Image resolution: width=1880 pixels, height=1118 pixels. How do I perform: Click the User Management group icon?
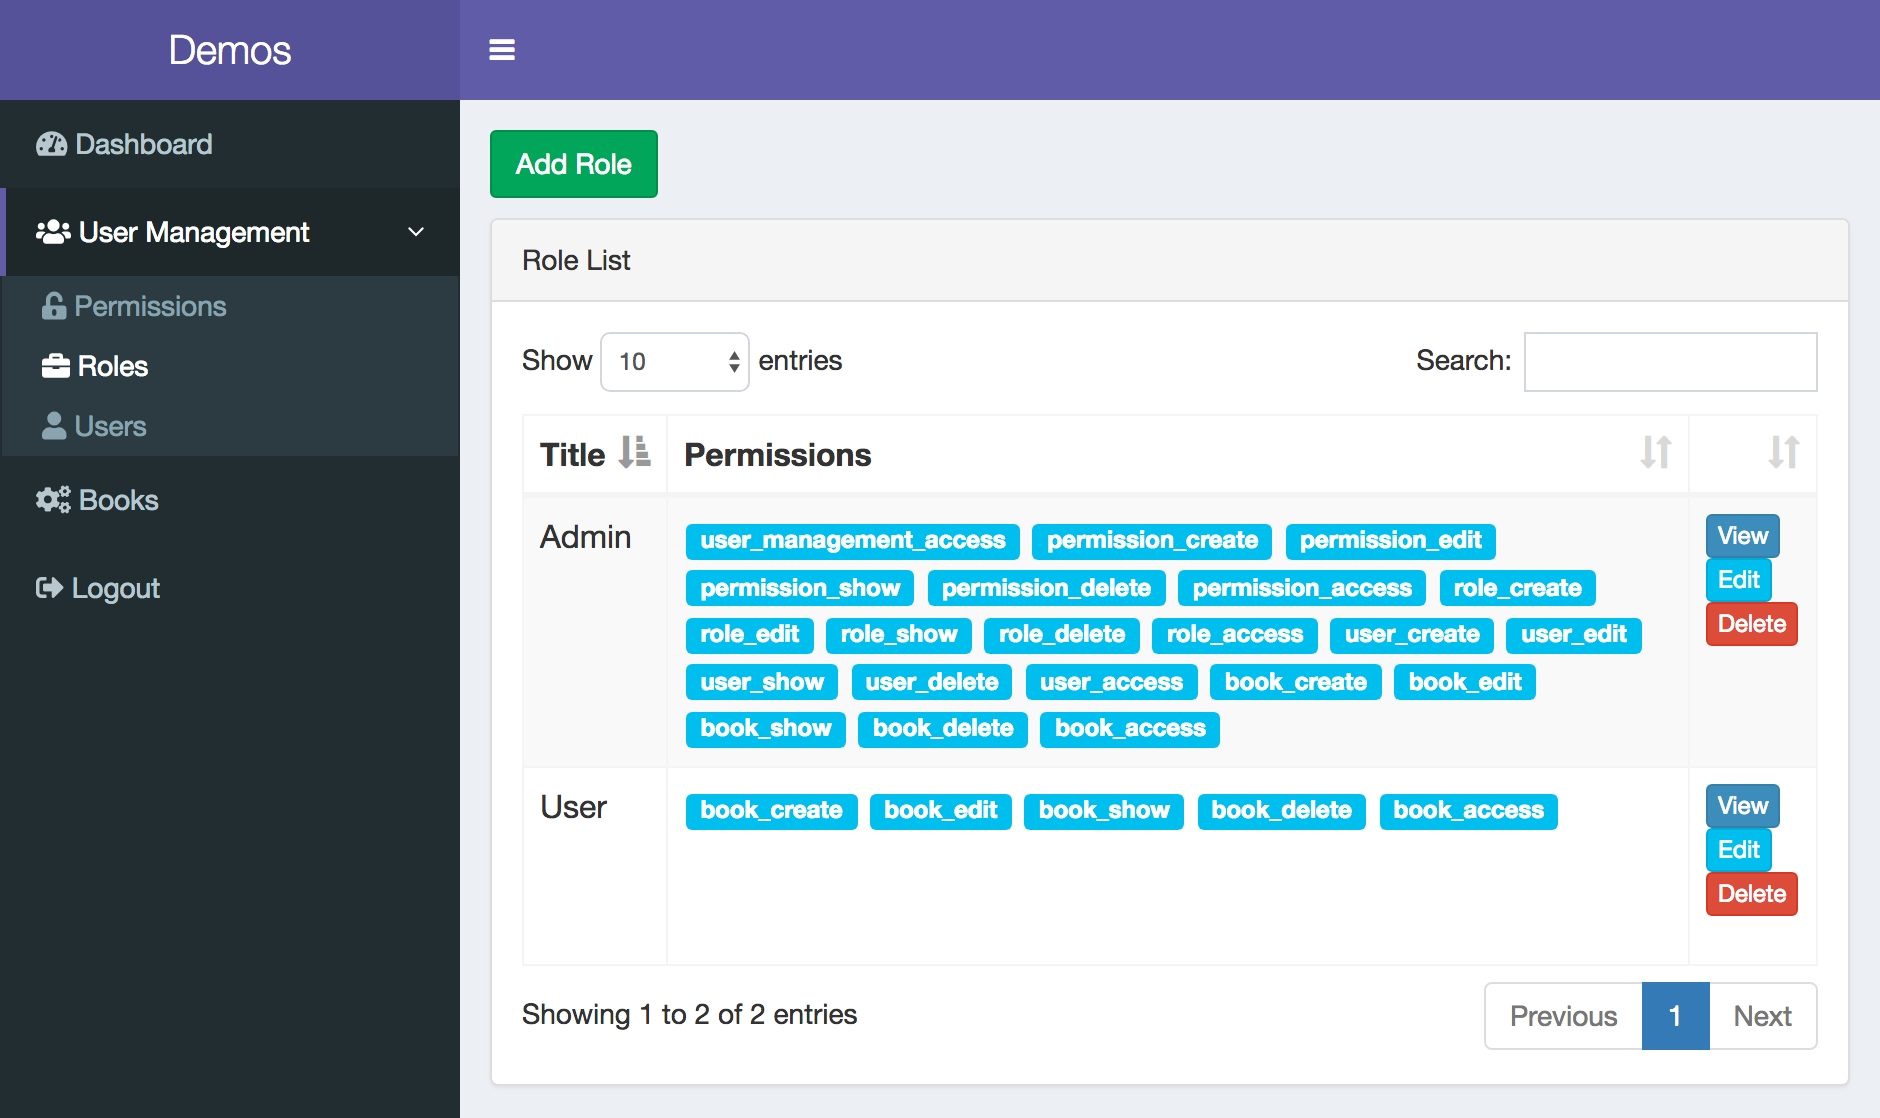coord(52,232)
